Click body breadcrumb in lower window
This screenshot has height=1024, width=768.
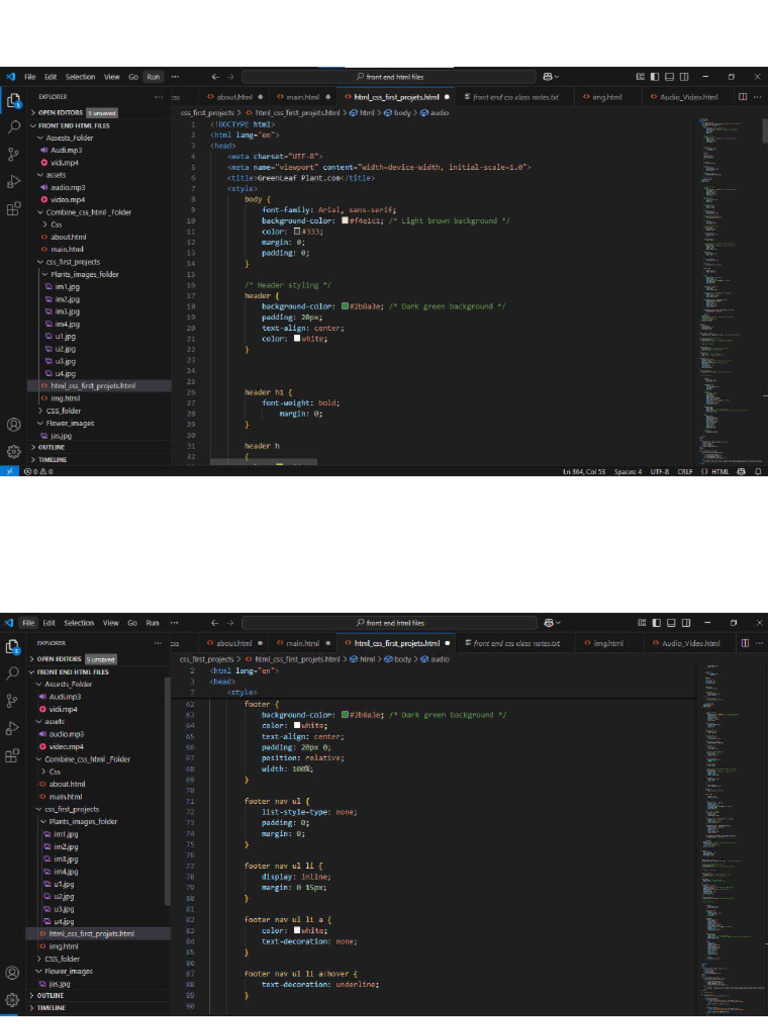[398, 659]
